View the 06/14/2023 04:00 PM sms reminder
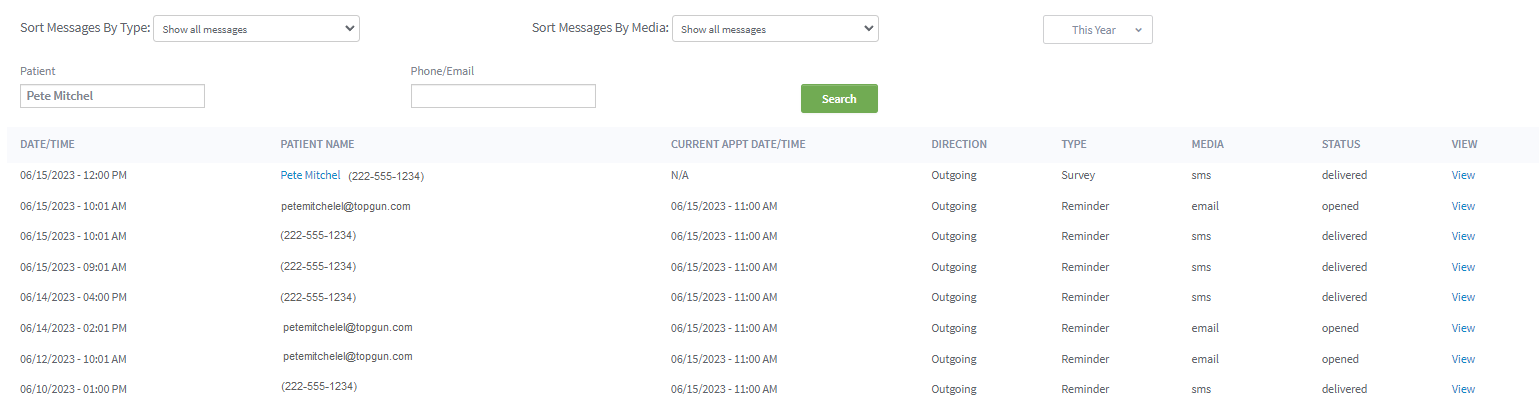 click(x=1463, y=297)
